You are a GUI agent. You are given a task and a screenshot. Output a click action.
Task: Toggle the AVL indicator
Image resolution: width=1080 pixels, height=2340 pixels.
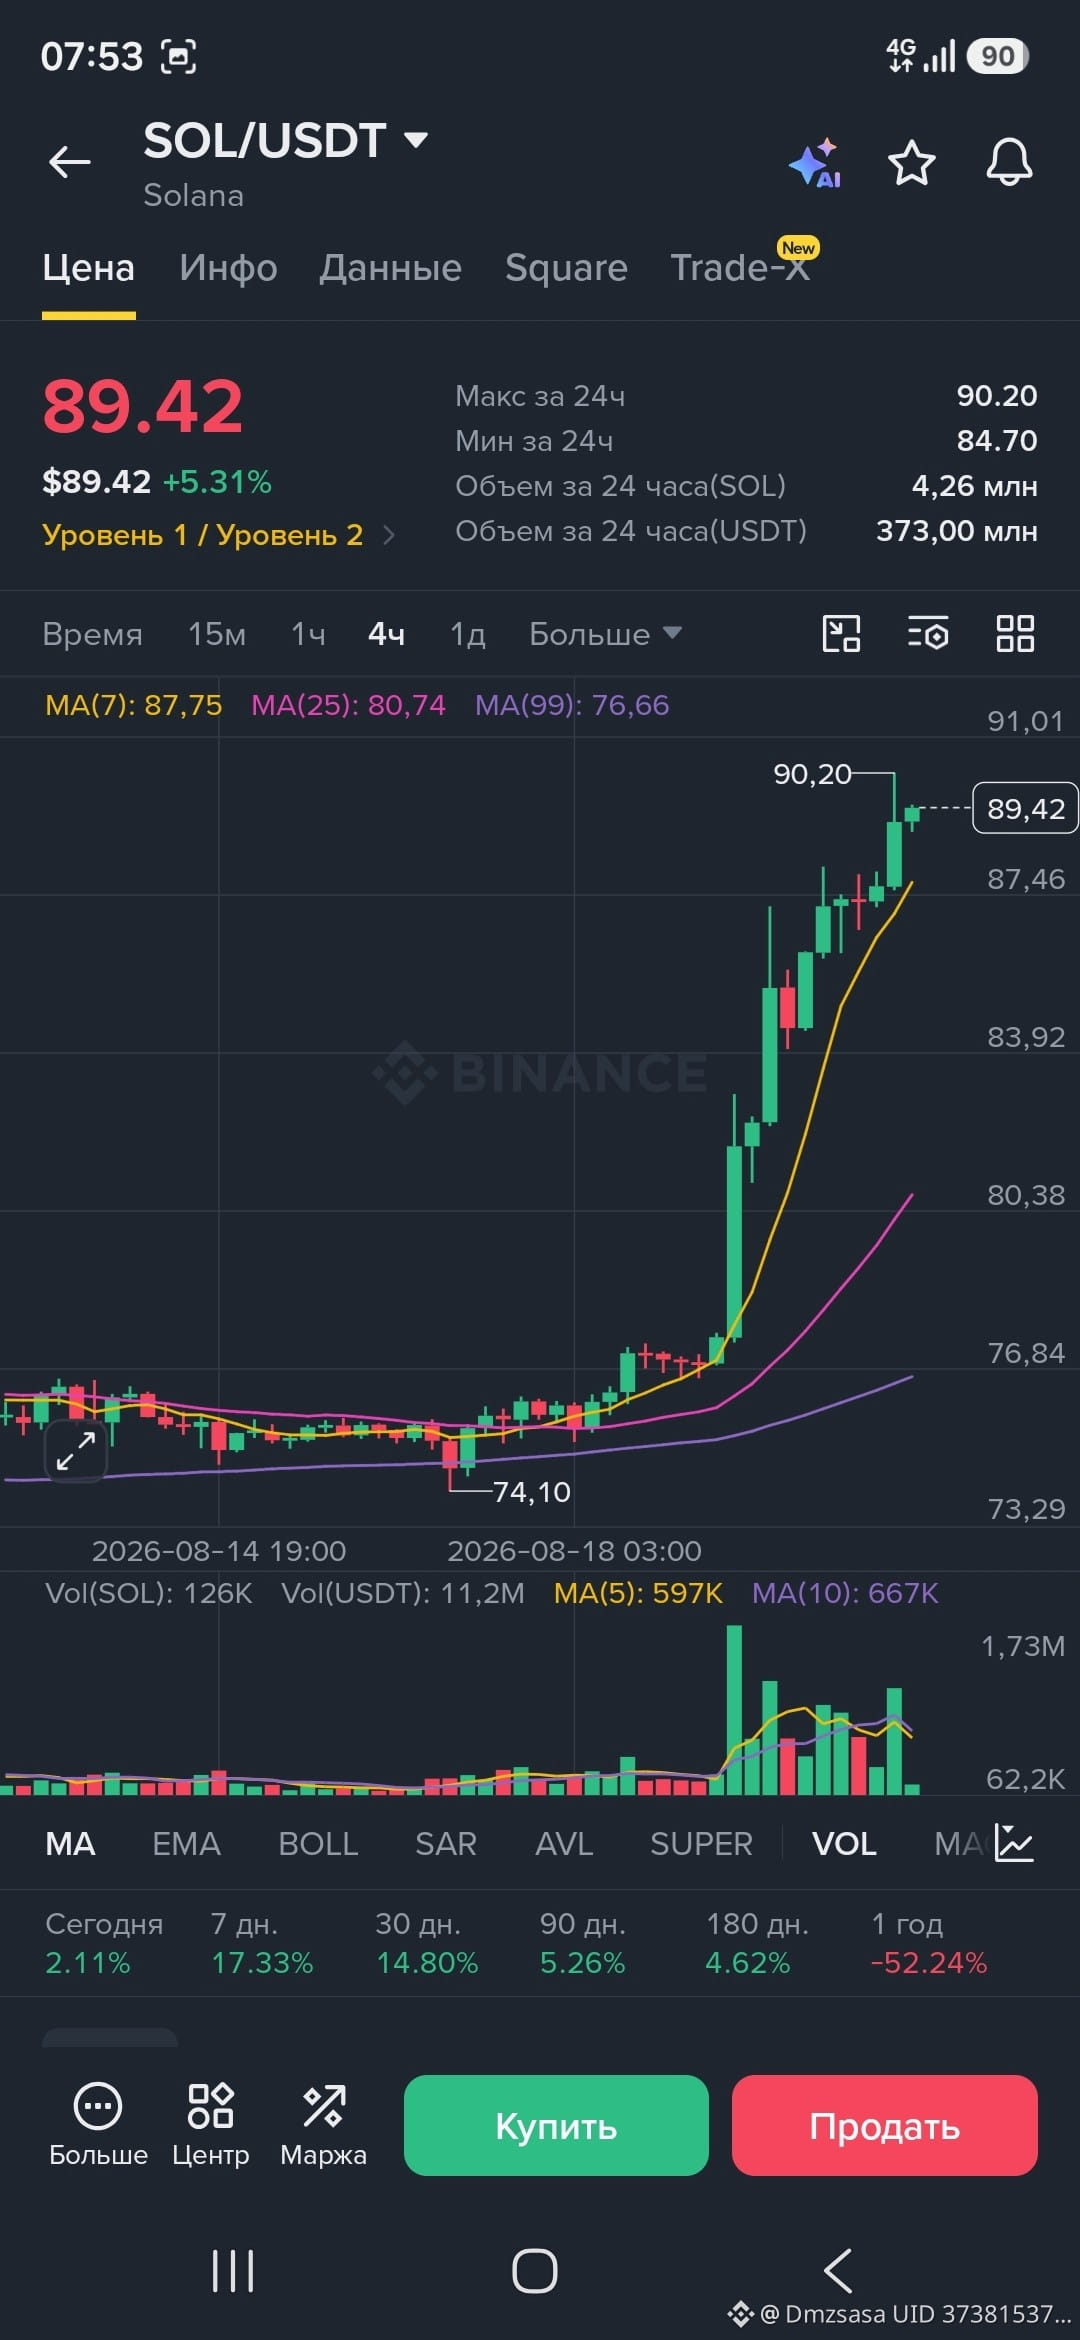pos(564,1843)
